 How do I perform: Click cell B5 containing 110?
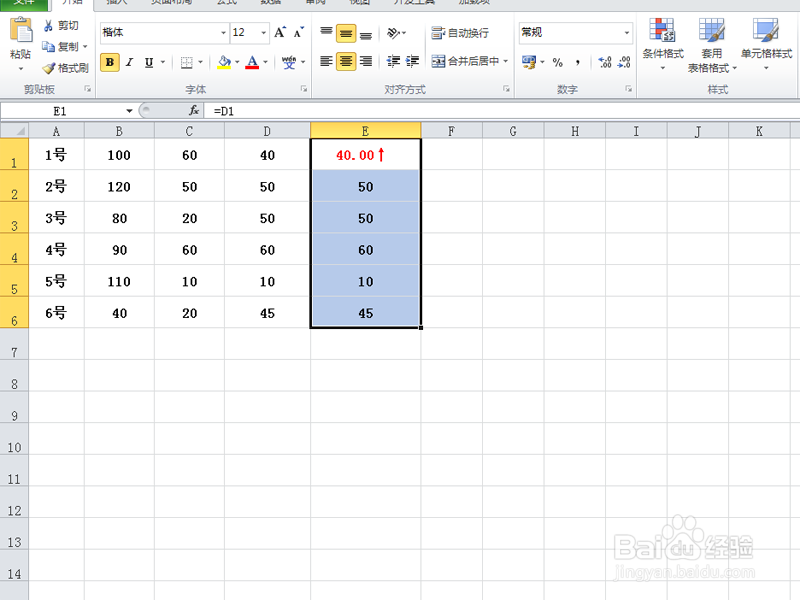(x=119, y=281)
